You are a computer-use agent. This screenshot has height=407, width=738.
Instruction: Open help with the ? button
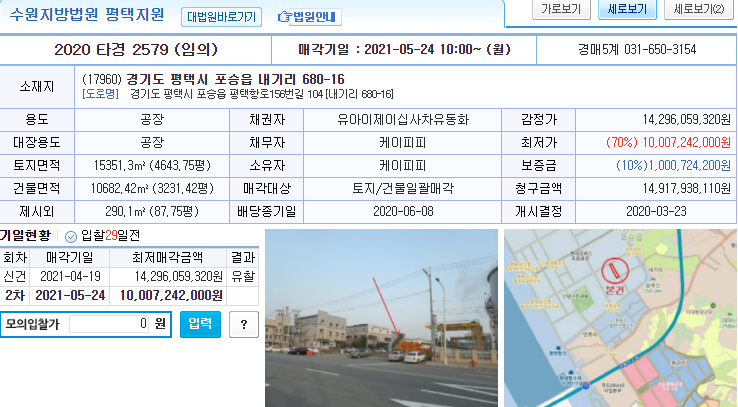244,324
